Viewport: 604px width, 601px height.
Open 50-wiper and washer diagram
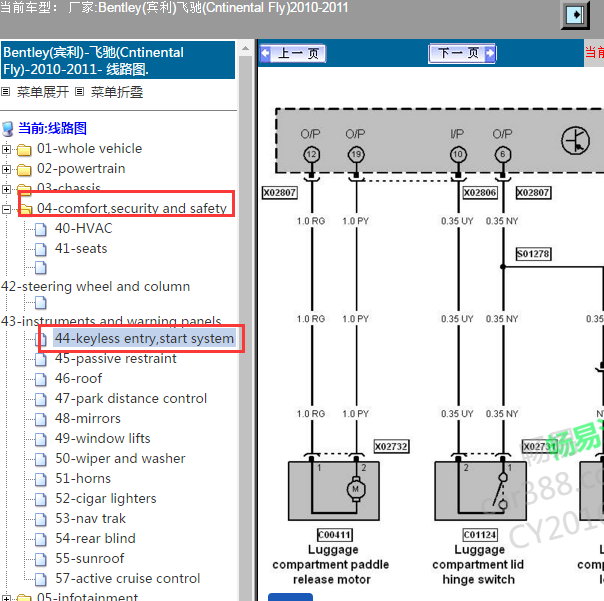pos(120,458)
